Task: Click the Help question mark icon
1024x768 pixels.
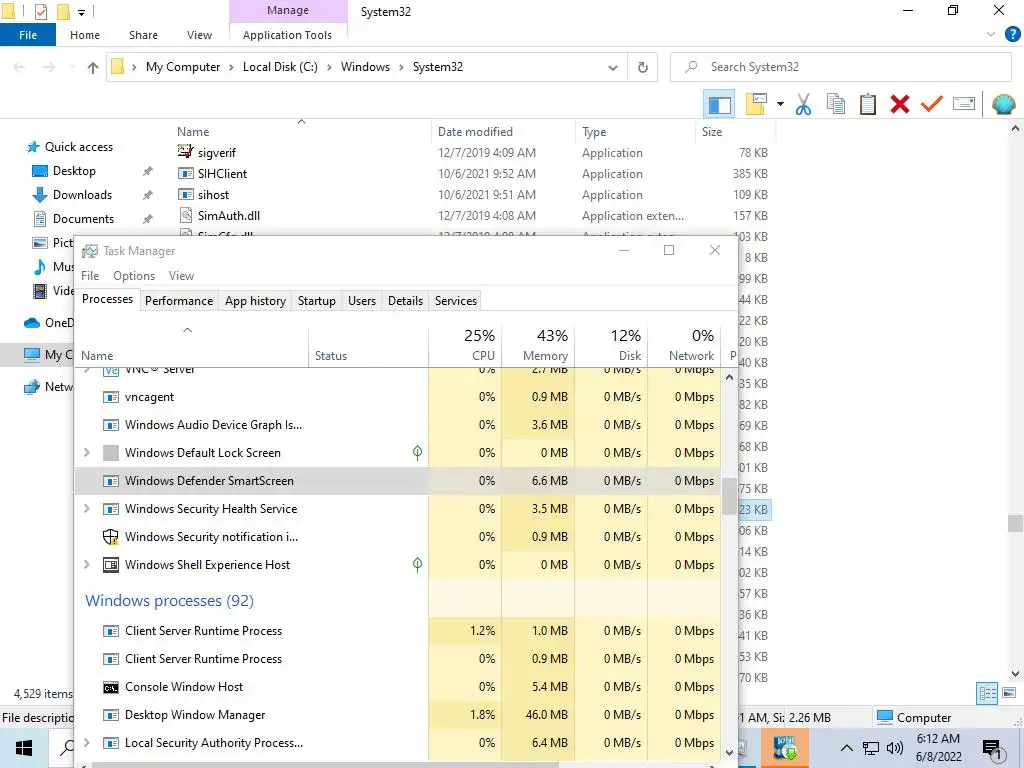Action: click(1012, 35)
